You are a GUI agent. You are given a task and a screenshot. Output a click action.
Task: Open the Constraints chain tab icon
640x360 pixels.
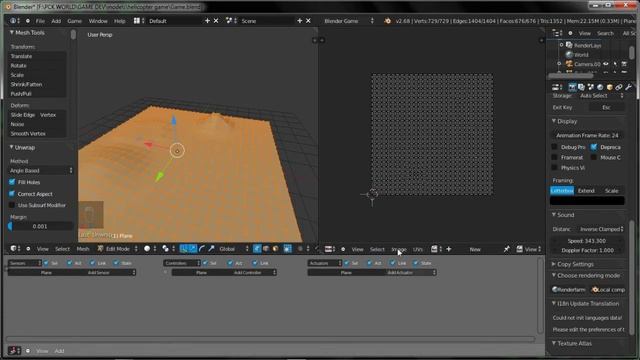[619, 87]
